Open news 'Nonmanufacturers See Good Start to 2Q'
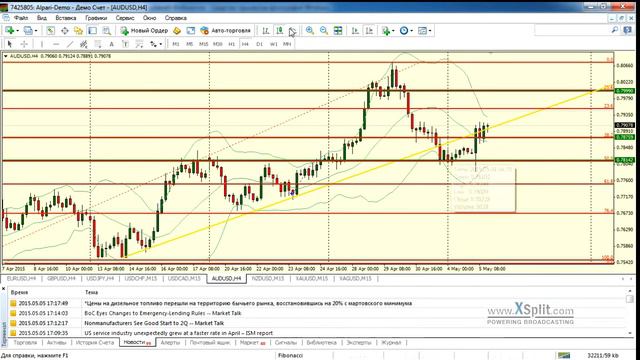The width and height of the screenshot is (640, 360). (154, 323)
